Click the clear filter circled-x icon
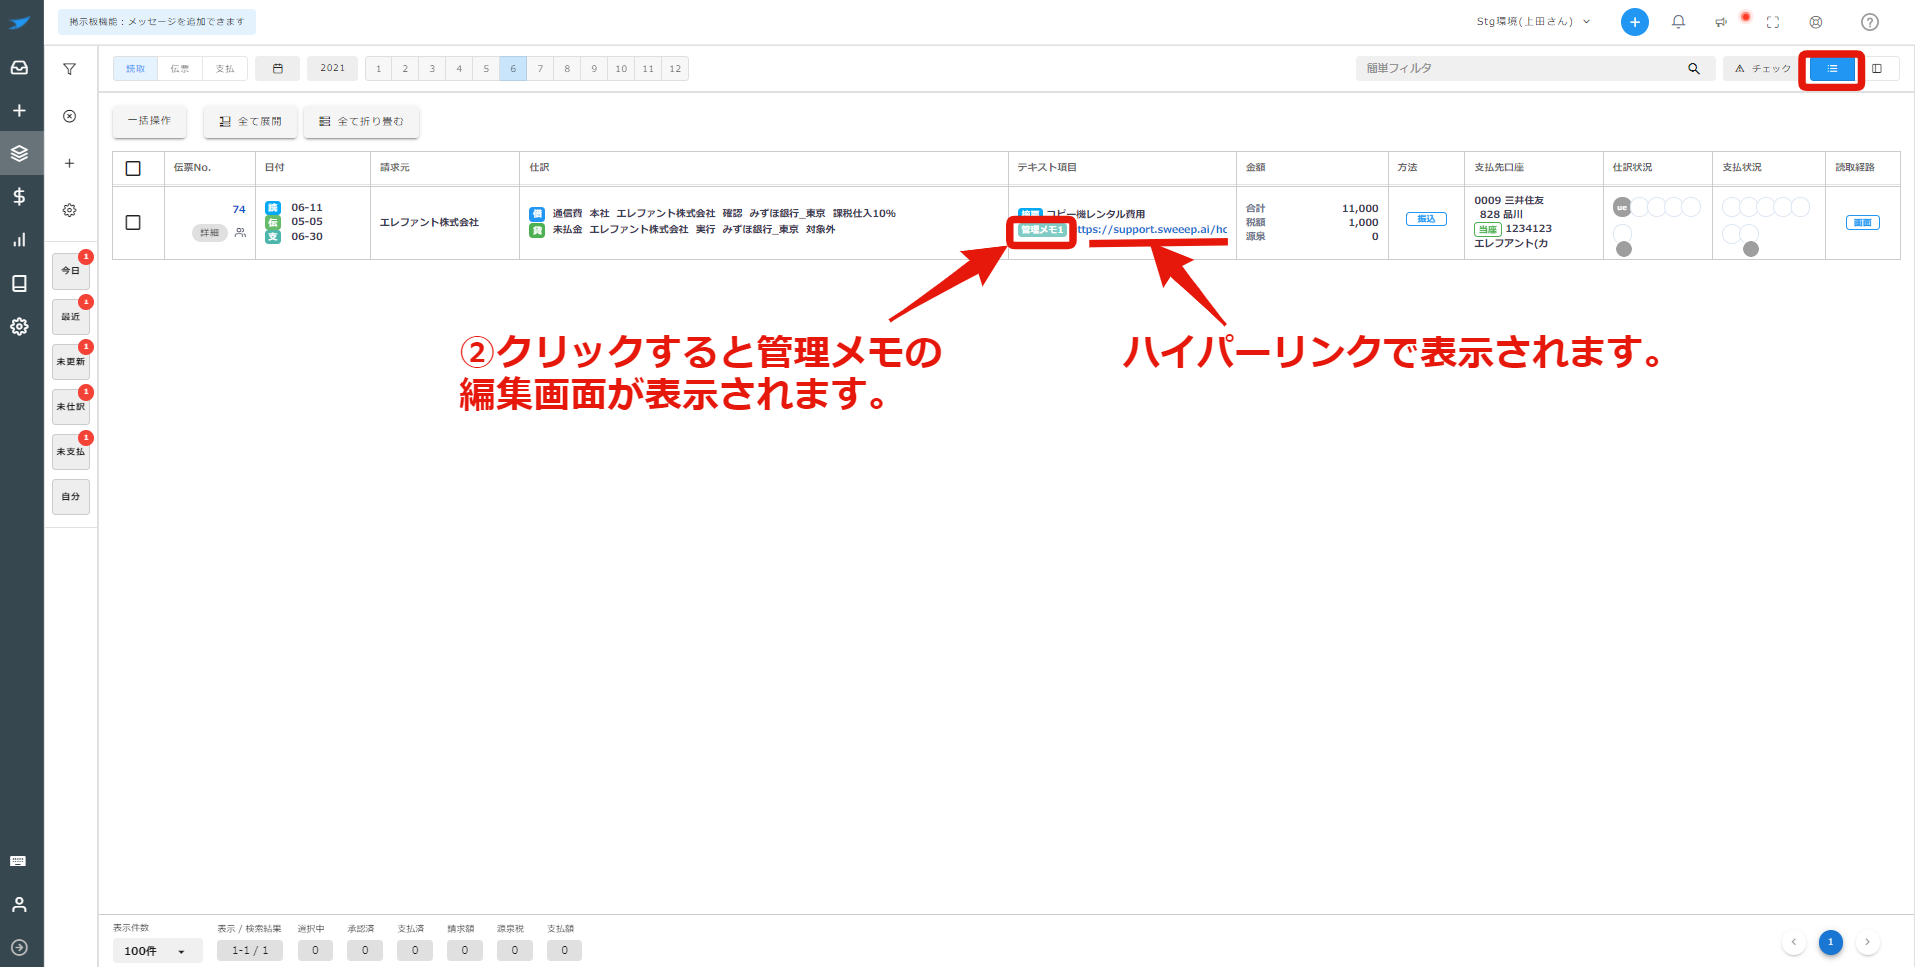 click(x=69, y=116)
